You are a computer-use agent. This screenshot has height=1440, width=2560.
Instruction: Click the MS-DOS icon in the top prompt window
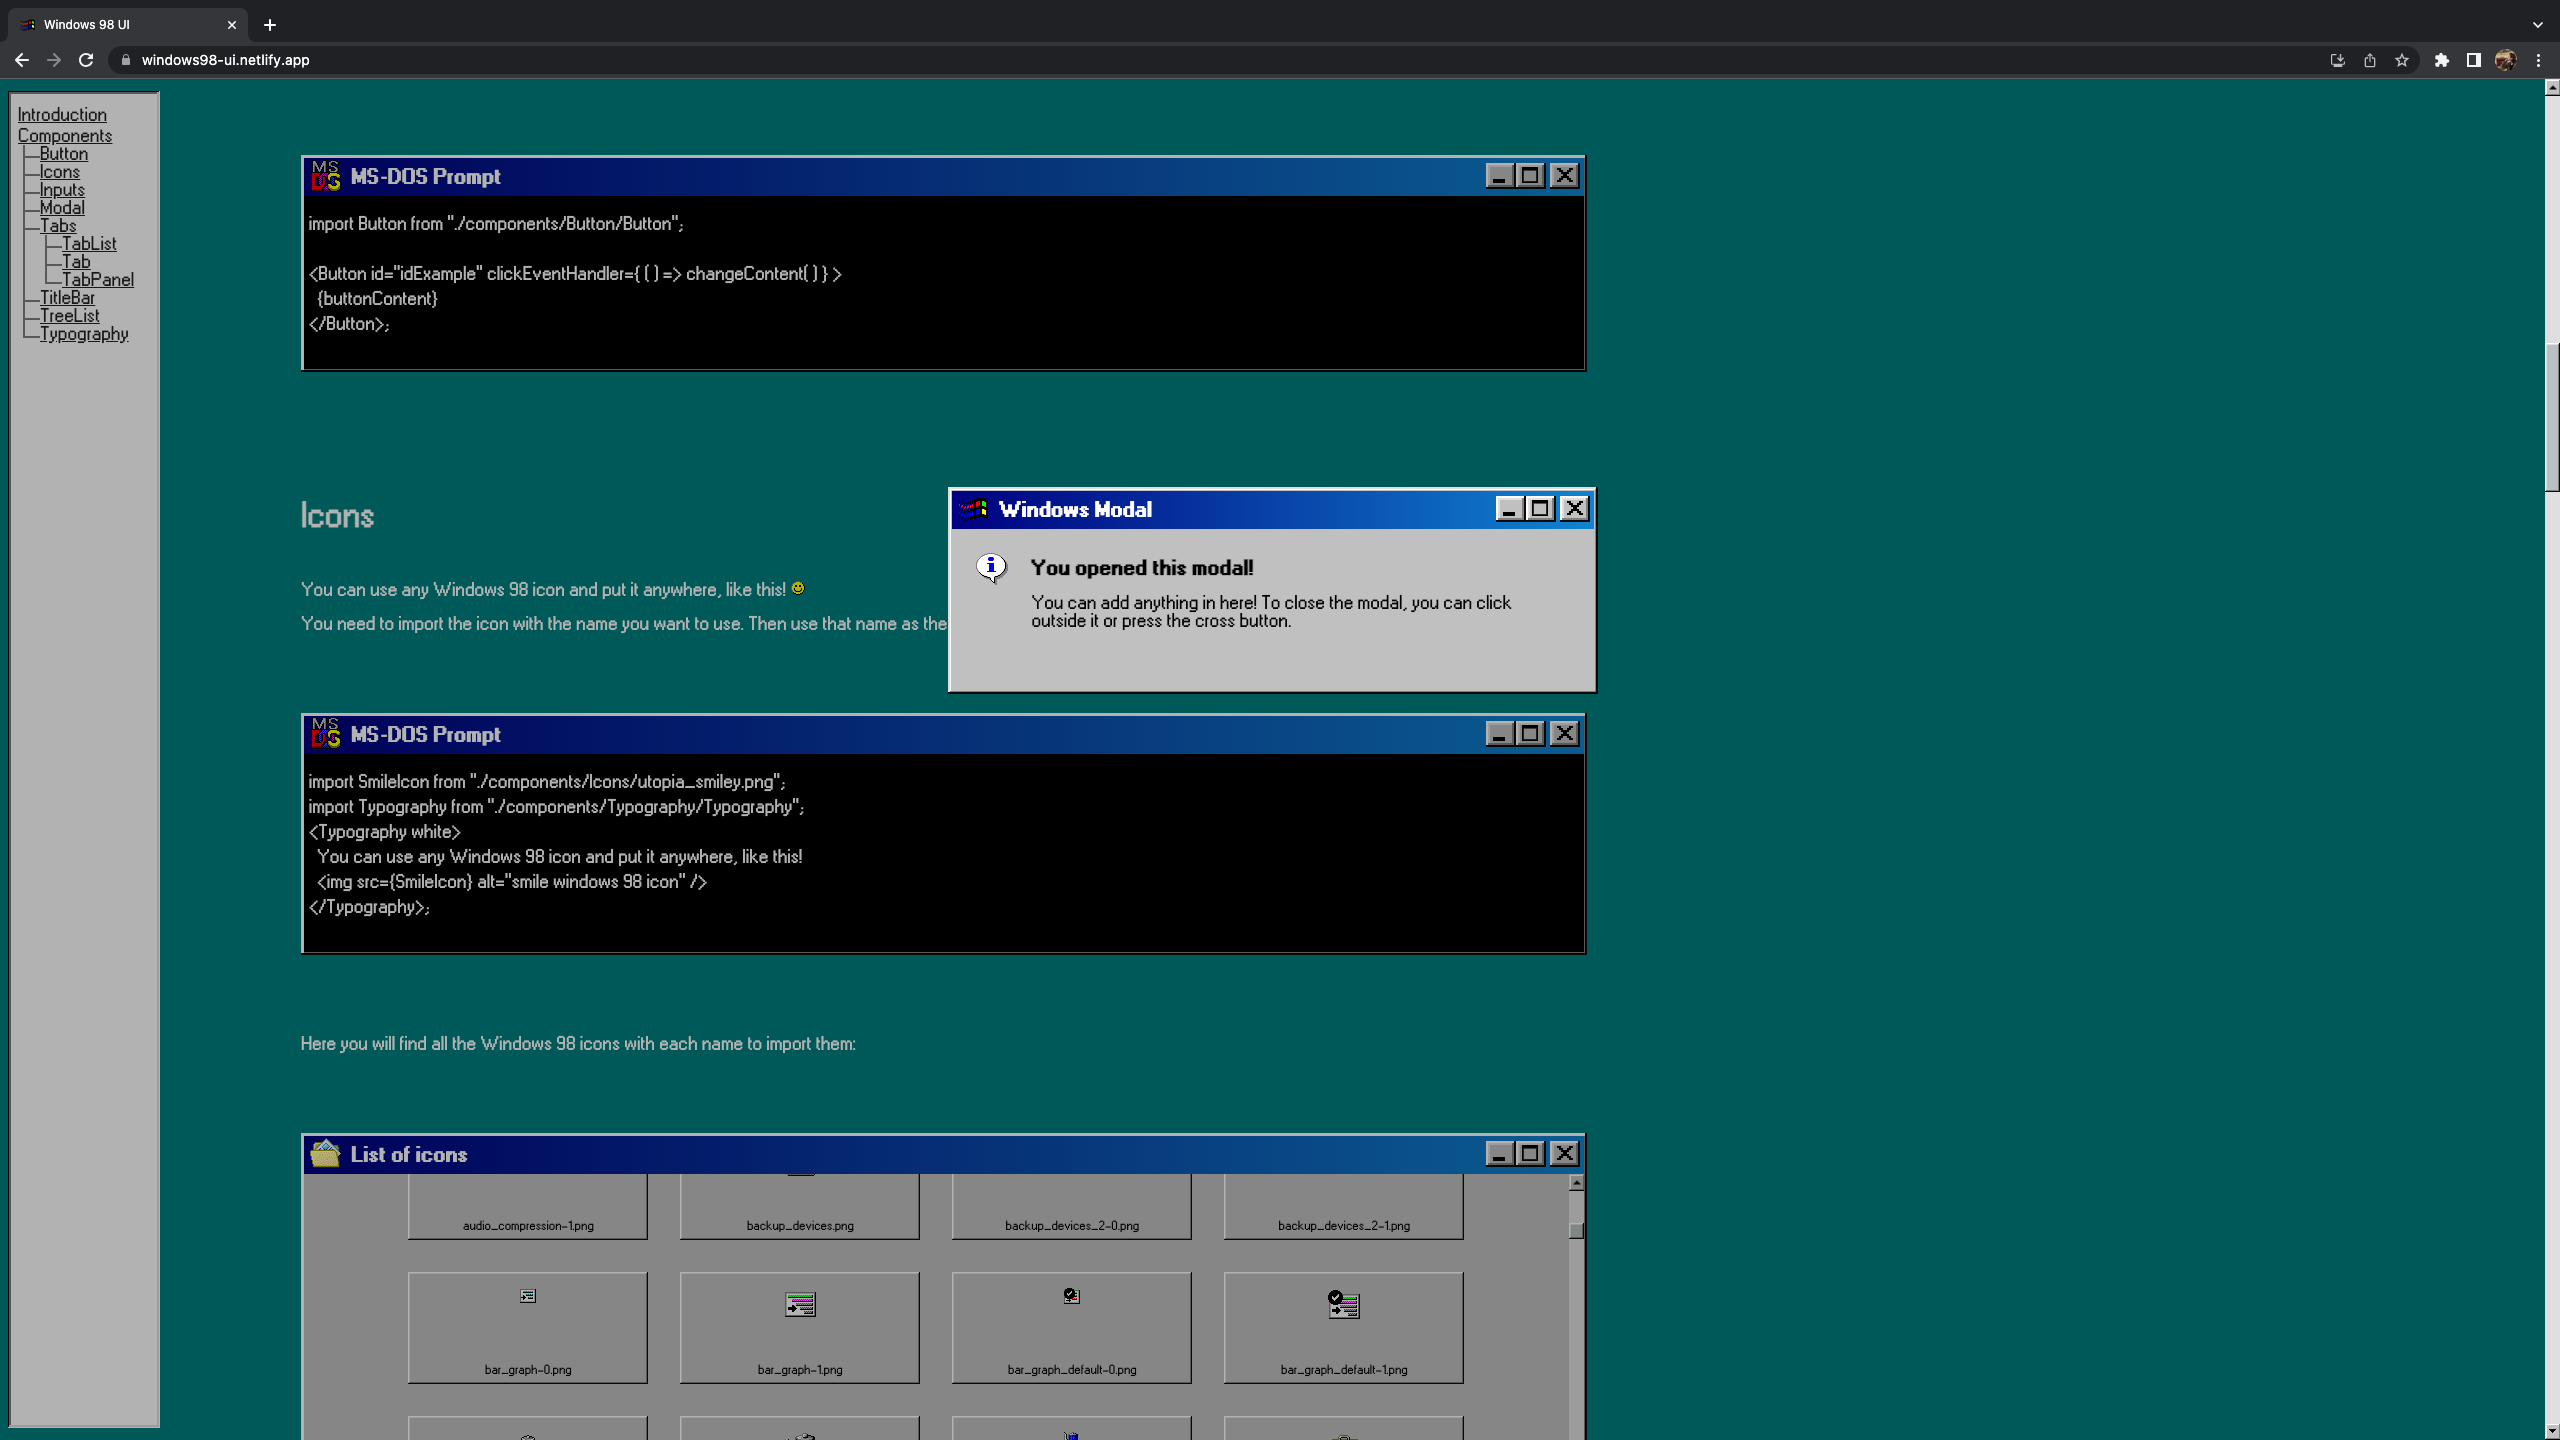click(x=325, y=176)
